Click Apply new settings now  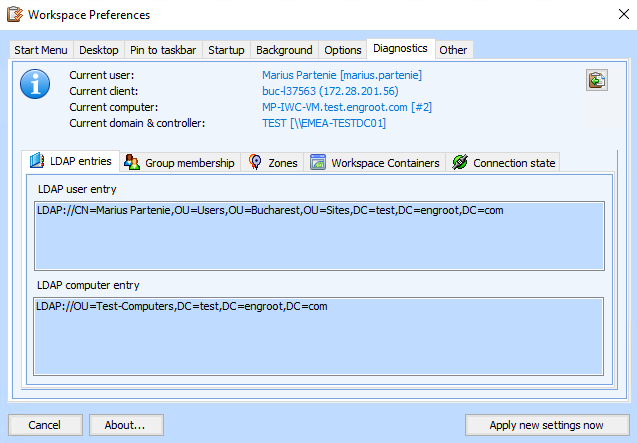[x=546, y=425]
